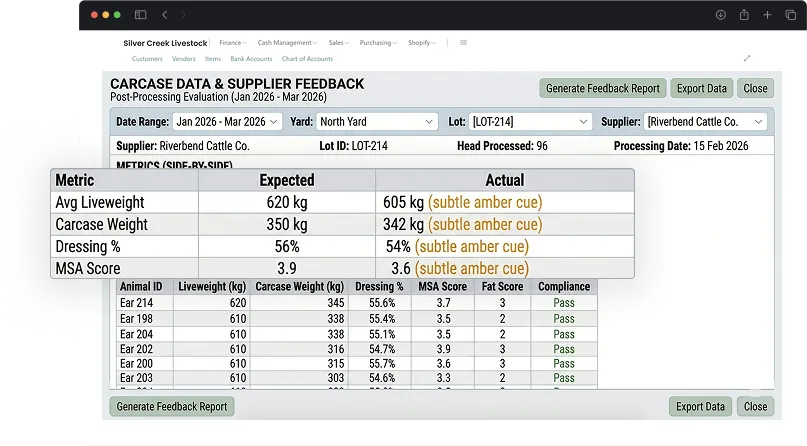Go back with the left chevron
Screen dimensions: 807x446
tap(165, 15)
